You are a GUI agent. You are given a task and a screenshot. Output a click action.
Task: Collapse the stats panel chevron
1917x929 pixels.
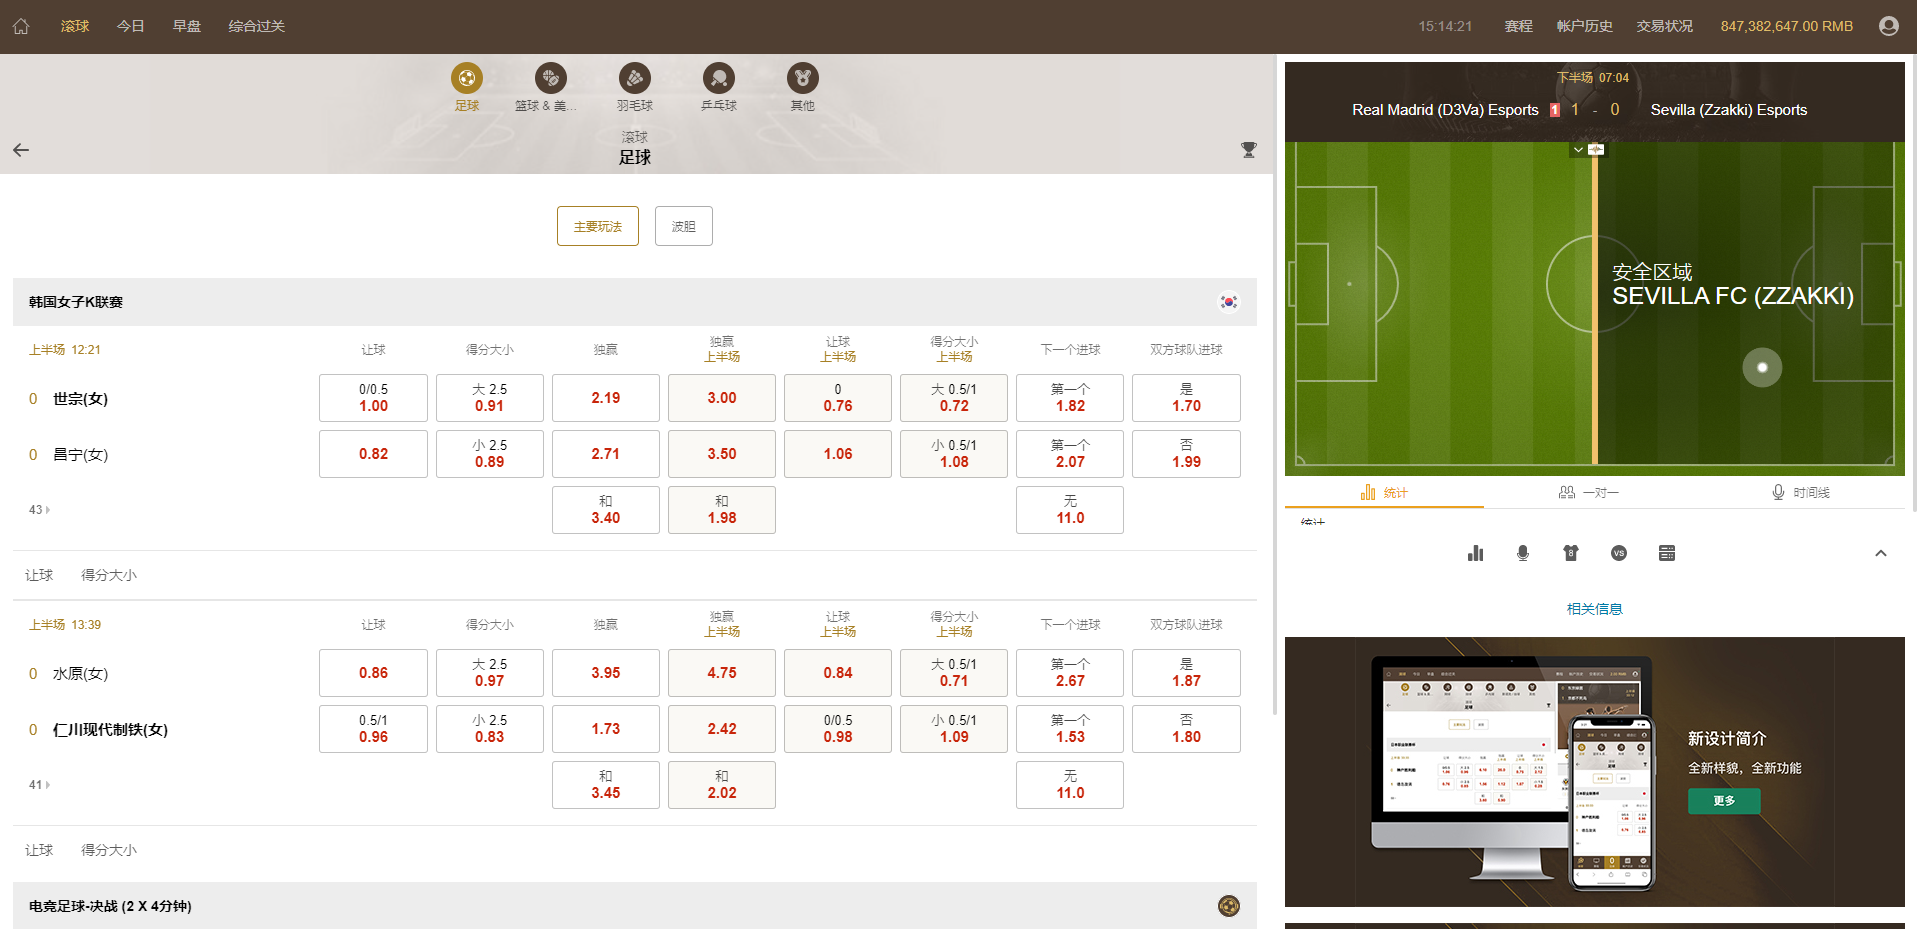pos(1881,553)
